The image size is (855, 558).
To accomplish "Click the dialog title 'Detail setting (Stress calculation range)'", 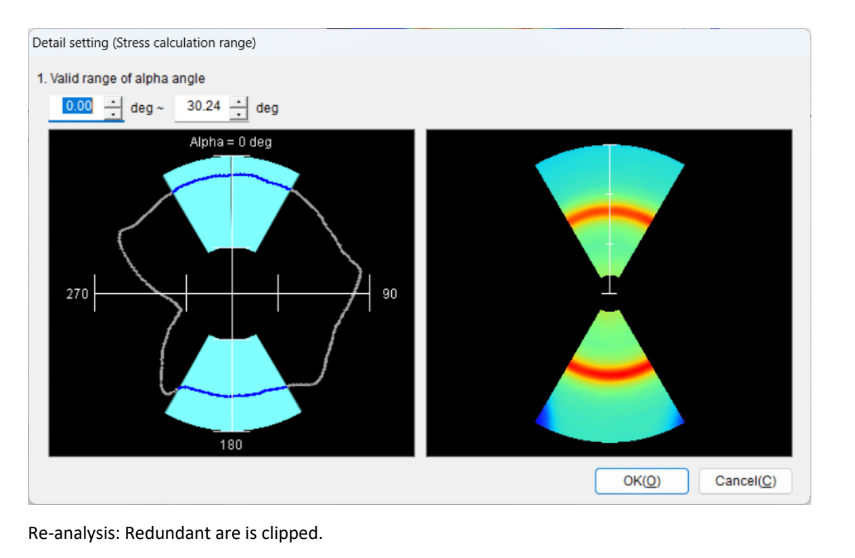I will (x=144, y=43).
